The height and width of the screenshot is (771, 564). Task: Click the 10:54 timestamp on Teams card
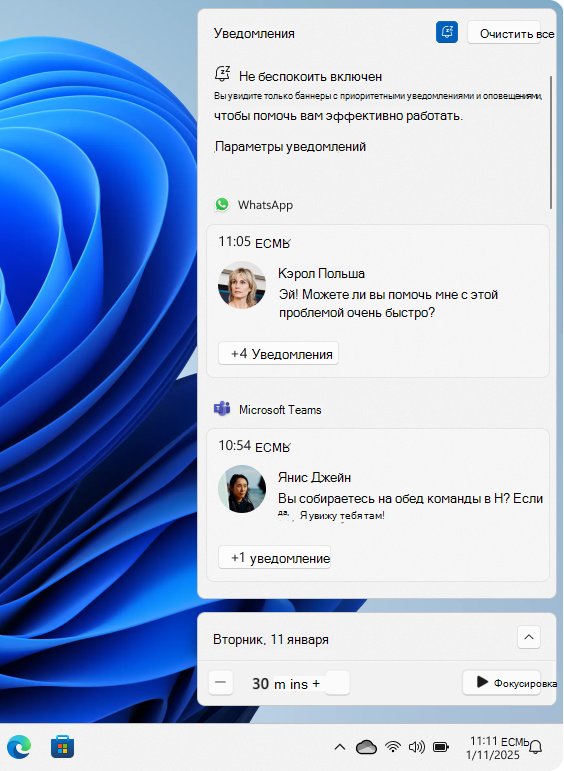(254, 446)
